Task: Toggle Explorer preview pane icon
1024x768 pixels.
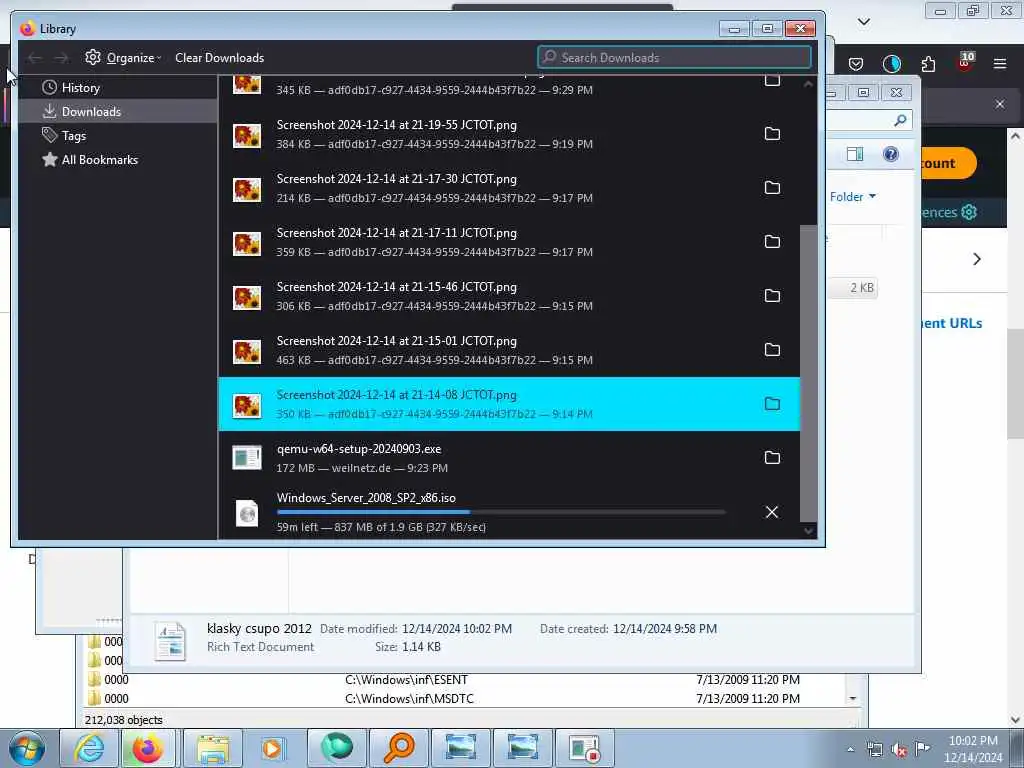Action: click(x=855, y=154)
